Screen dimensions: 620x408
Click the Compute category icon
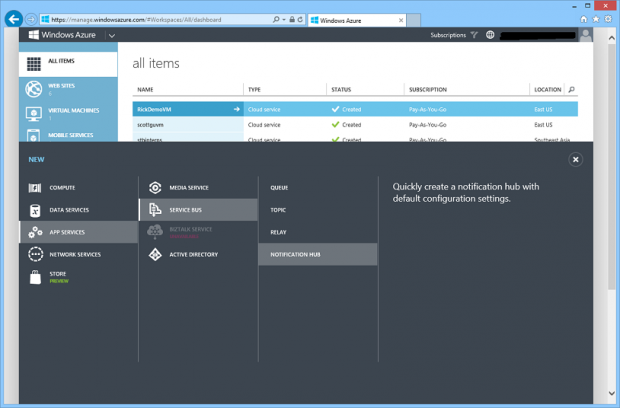tap(35, 188)
